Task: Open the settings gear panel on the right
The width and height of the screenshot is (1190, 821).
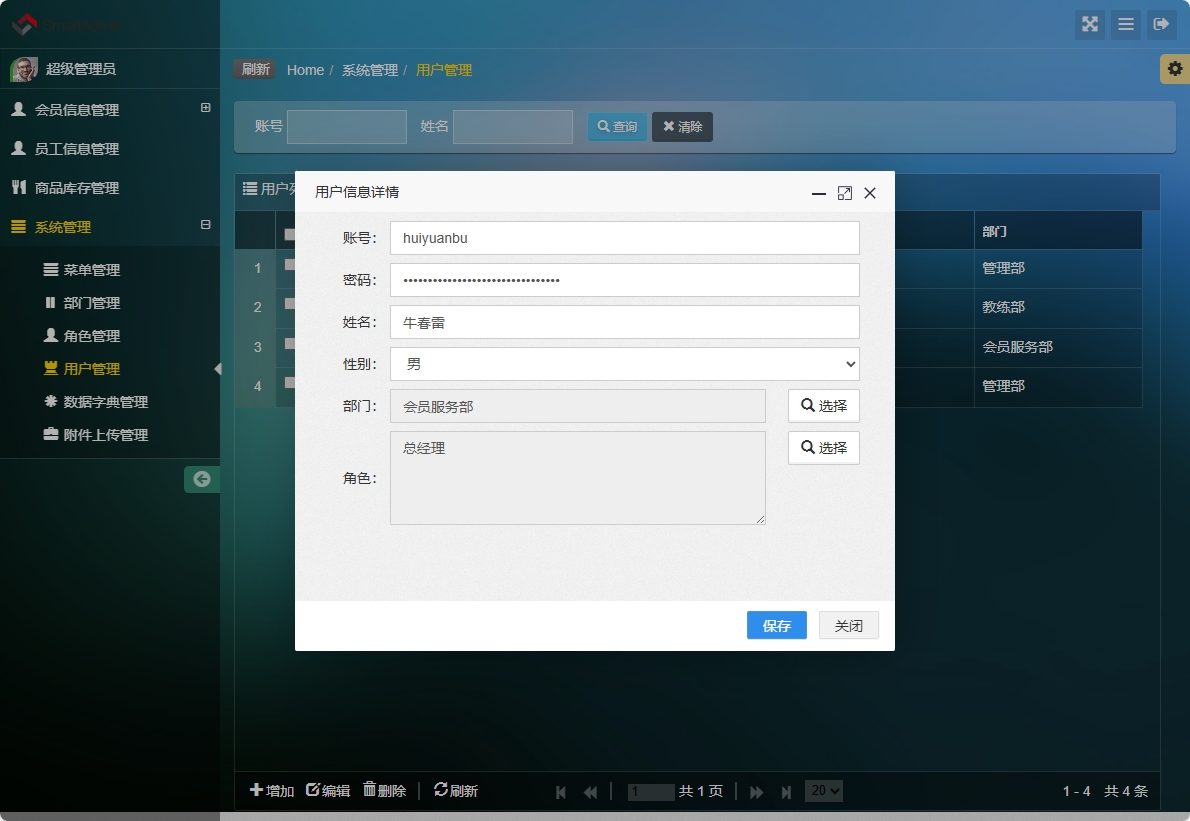Action: tap(1177, 69)
